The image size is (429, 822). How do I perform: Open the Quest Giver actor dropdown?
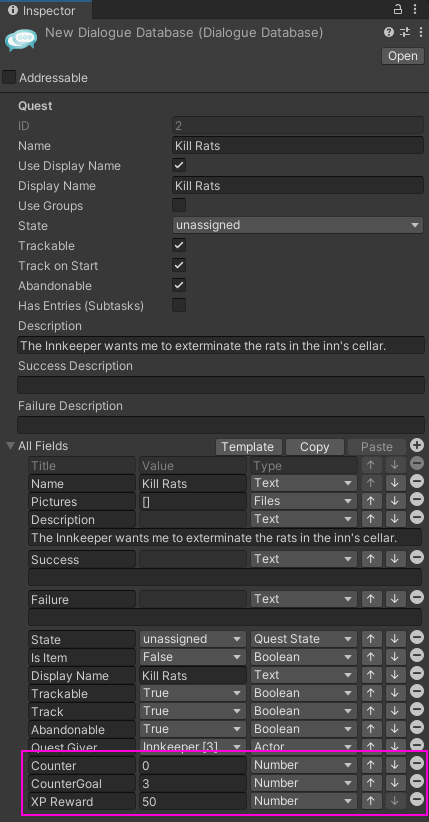[192, 747]
